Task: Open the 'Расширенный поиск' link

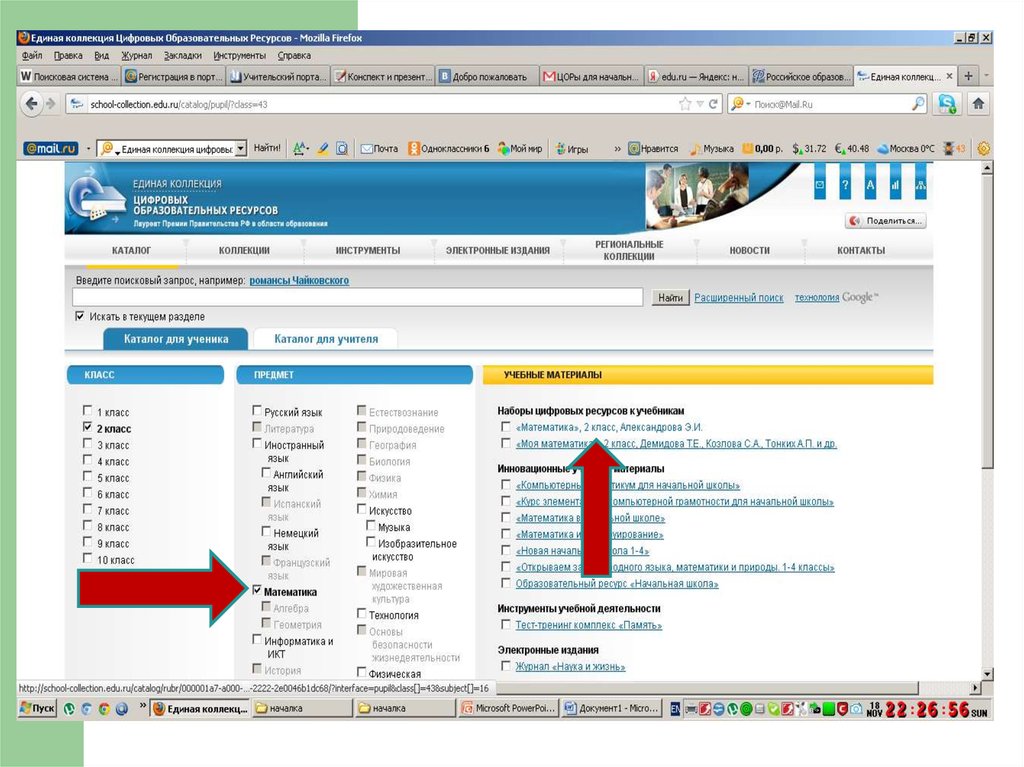Action: (x=739, y=298)
